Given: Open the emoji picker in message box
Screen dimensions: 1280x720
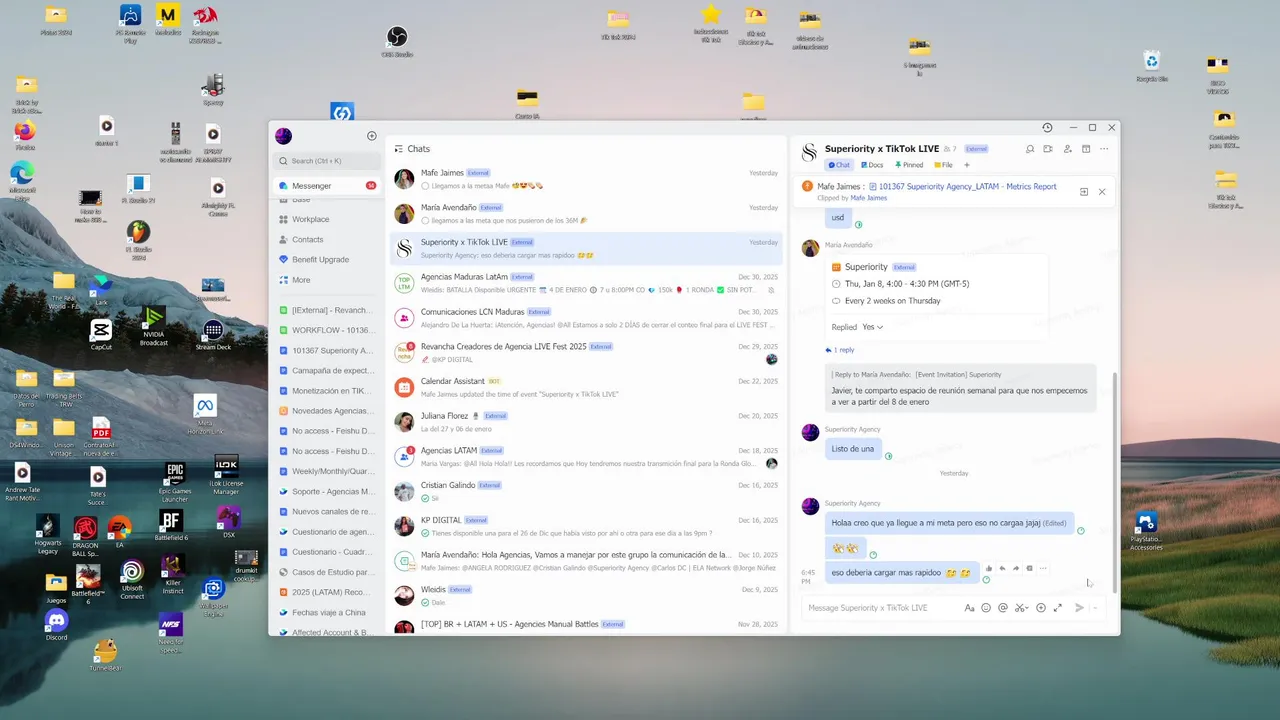Looking at the screenshot, I should click(986, 608).
